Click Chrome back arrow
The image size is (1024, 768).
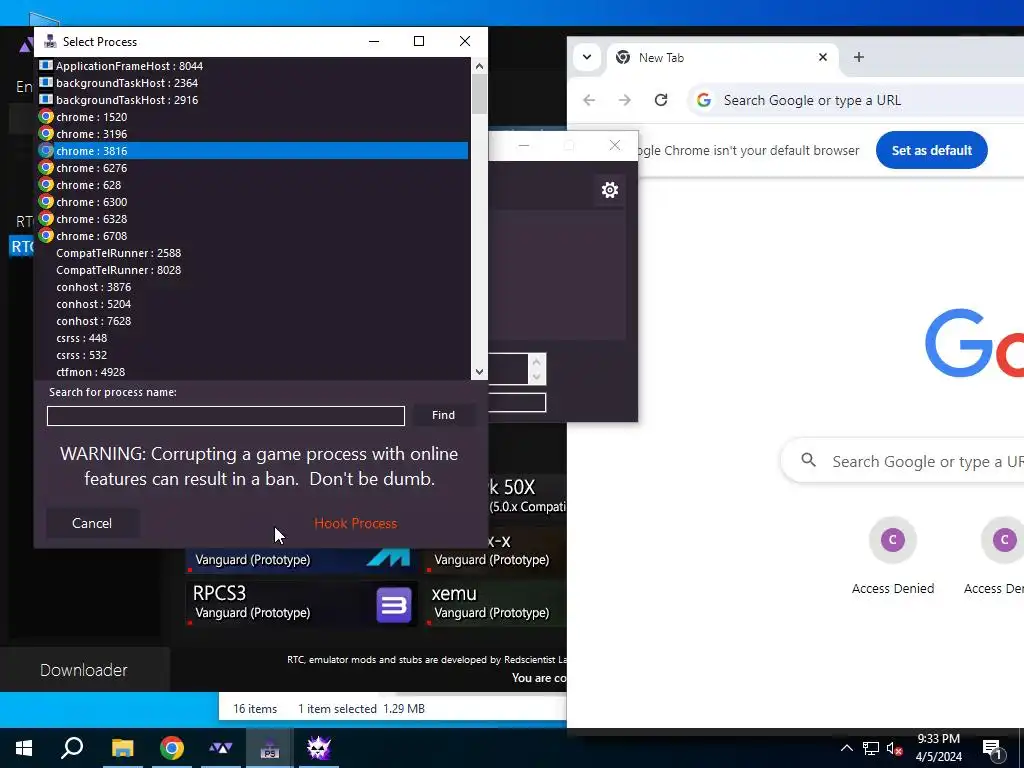pyautogui.click(x=589, y=100)
